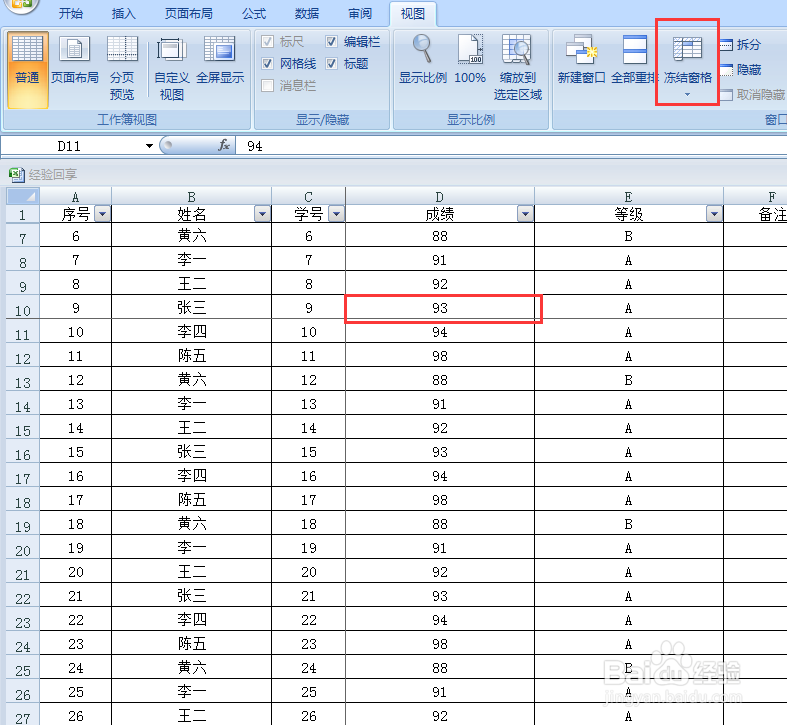The image size is (787, 725).
Task: Click grade B in row 13
Action: coord(628,380)
